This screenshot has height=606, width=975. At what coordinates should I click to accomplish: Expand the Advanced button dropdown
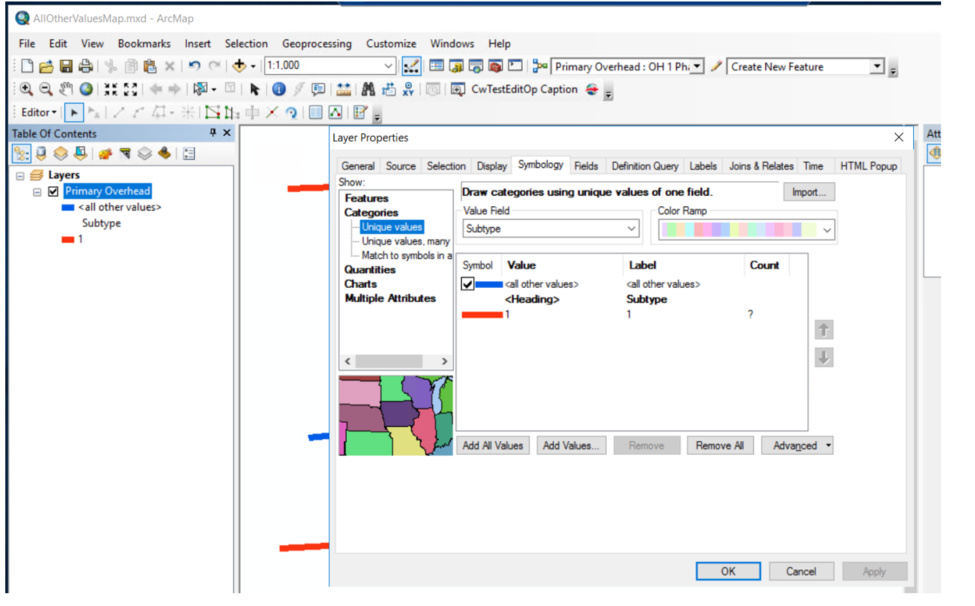click(x=828, y=446)
